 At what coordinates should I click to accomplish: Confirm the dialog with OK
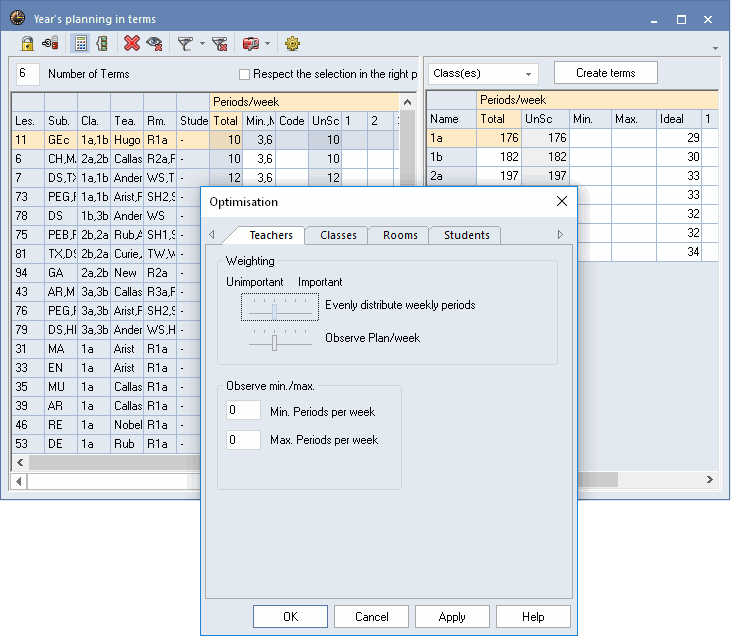pyautogui.click(x=290, y=616)
